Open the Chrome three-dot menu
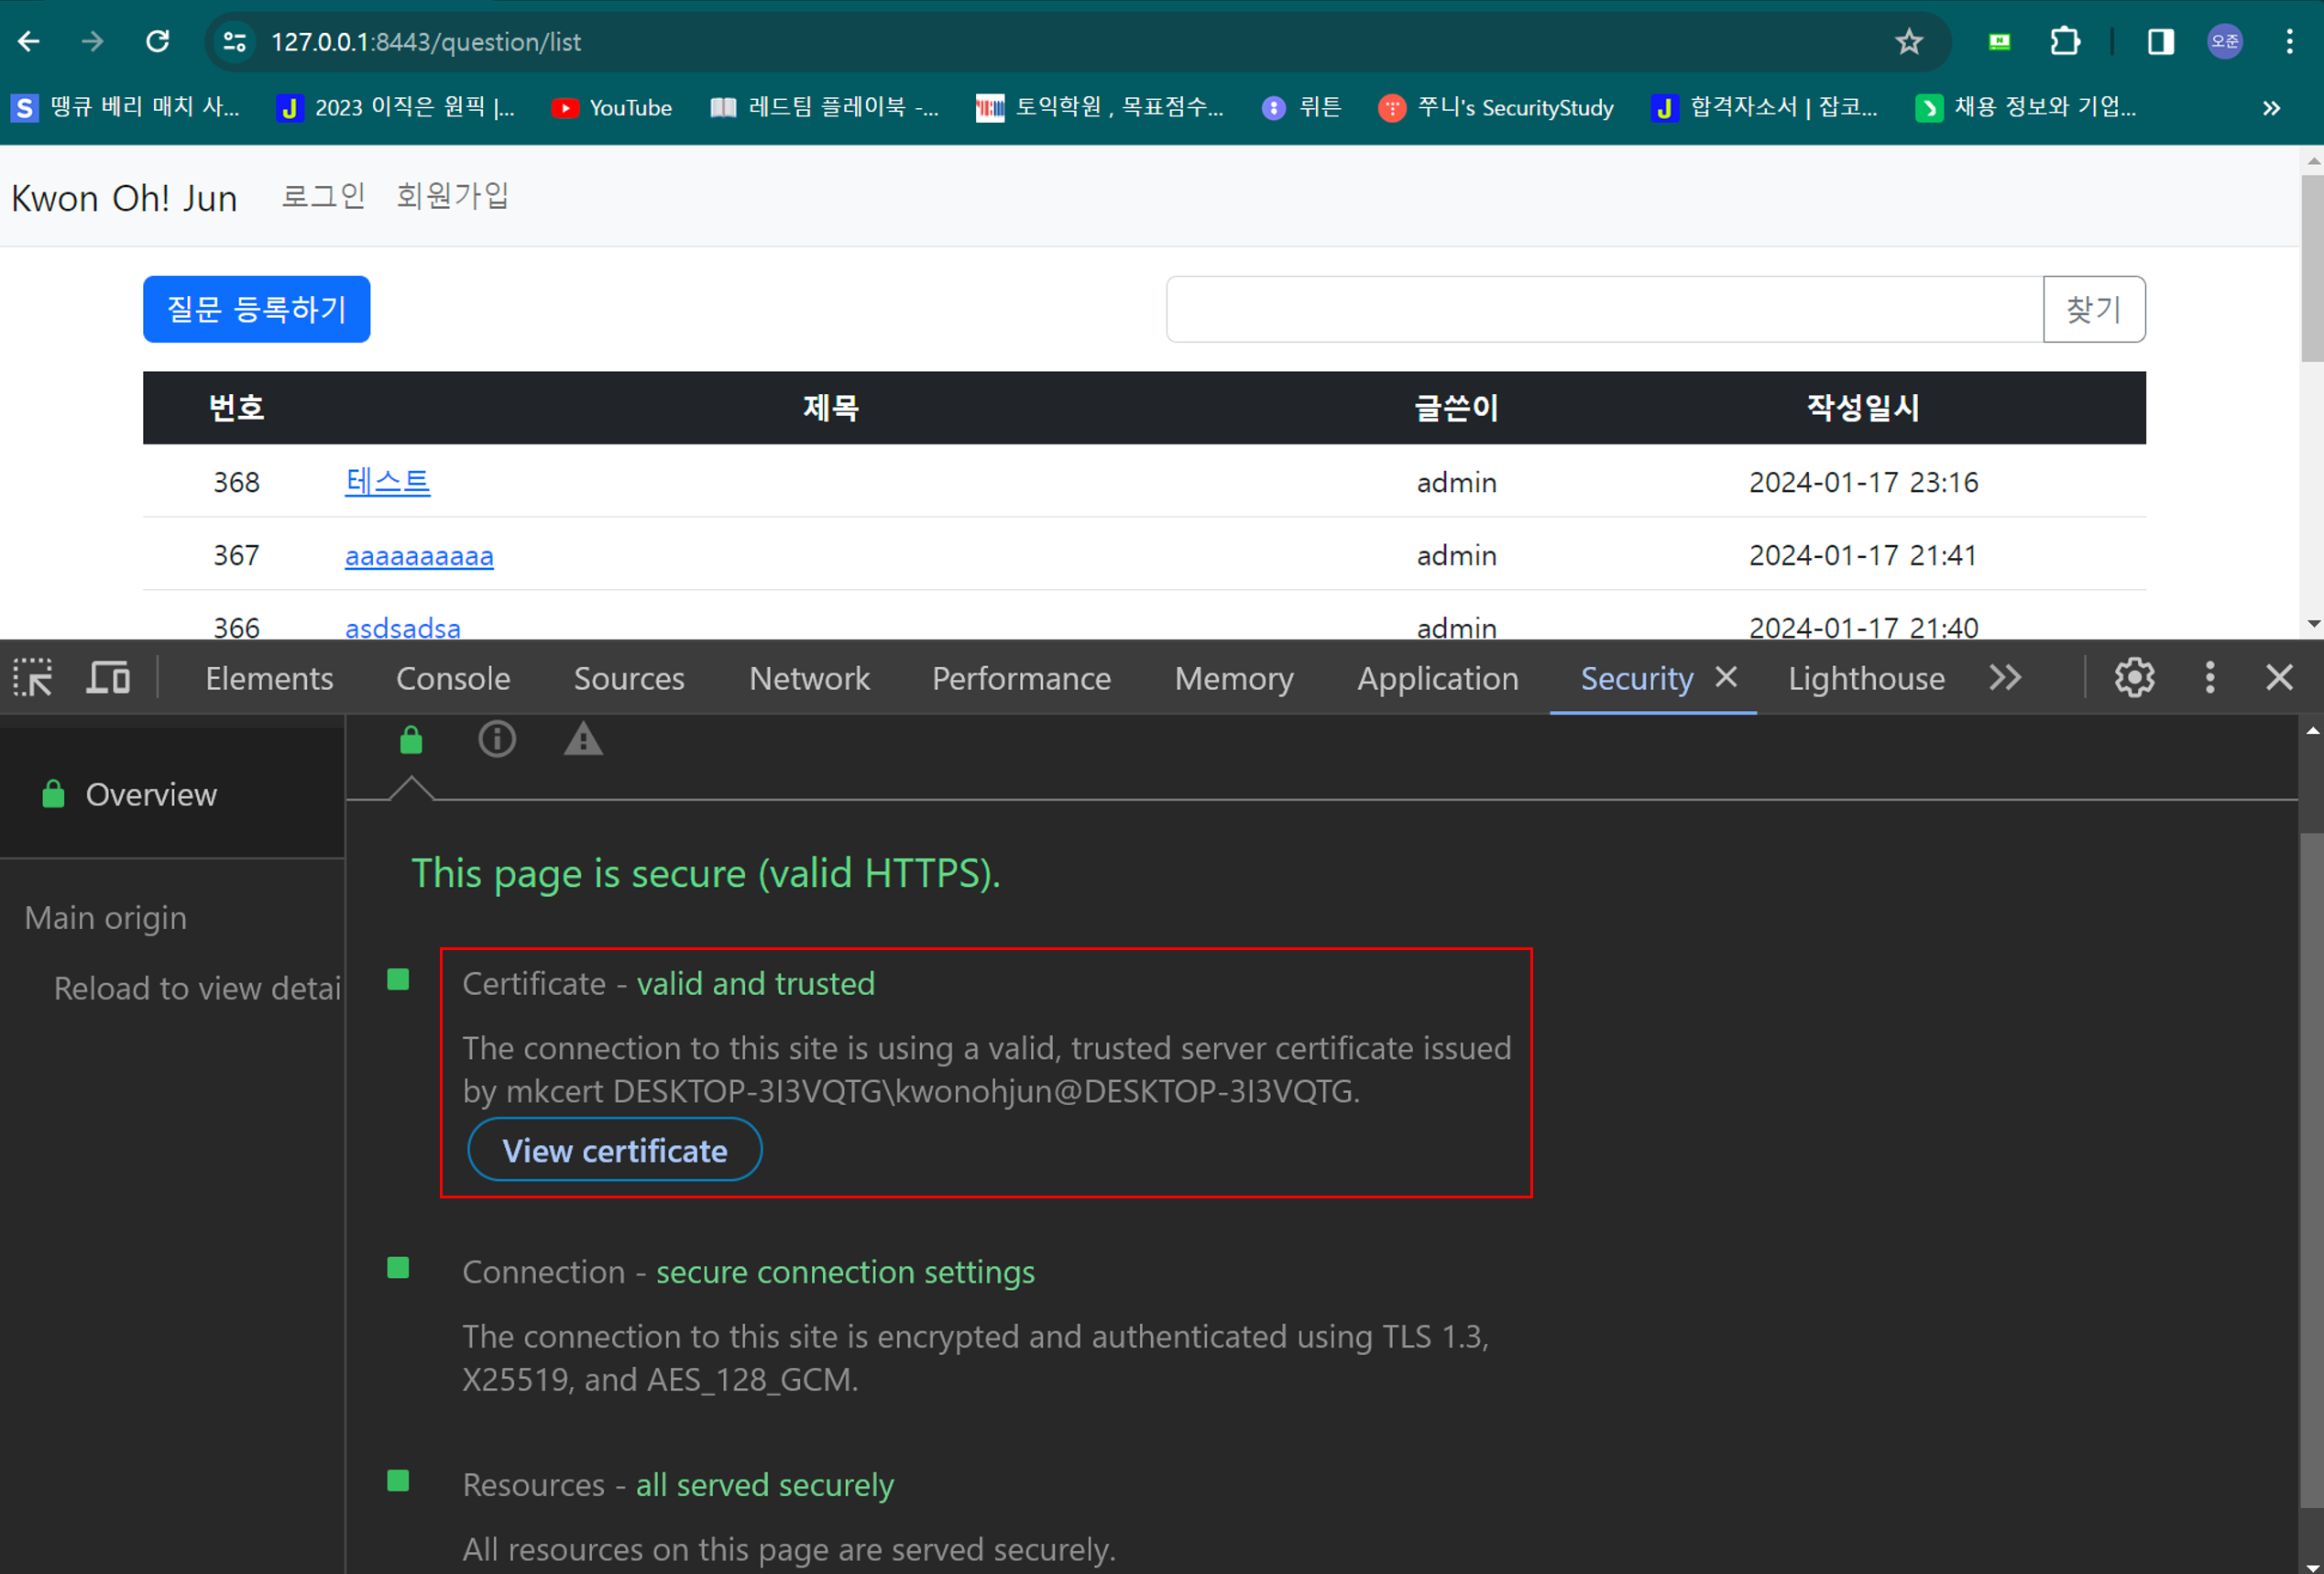The image size is (2324, 1574). tap(2289, 42)
